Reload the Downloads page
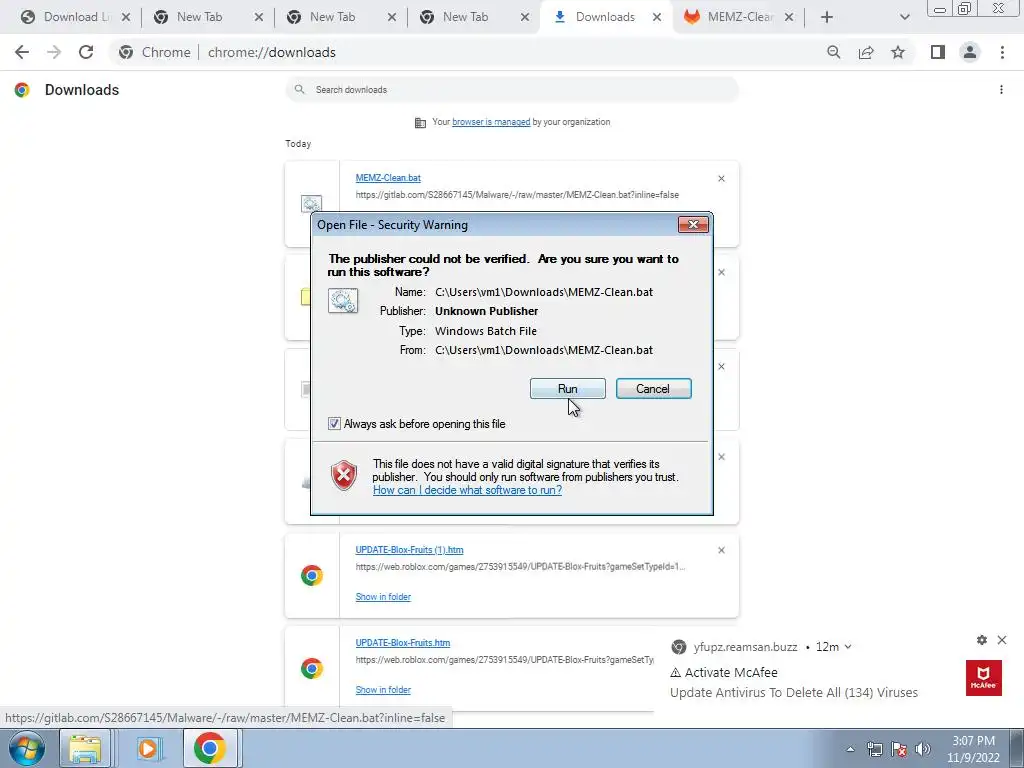Image resolution: width=1024 pixels, height=768 pixels. (86, 52)
